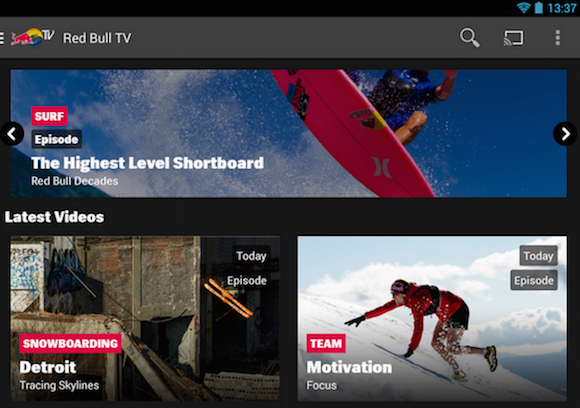Tap the Episode badge on surf banner

57,139
